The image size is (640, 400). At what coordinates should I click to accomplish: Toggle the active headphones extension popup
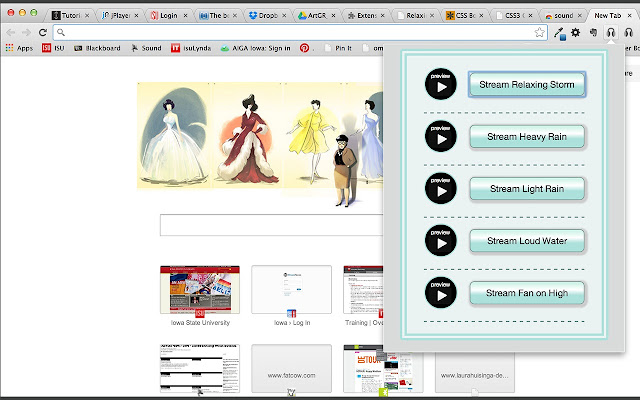click(611, 32)
